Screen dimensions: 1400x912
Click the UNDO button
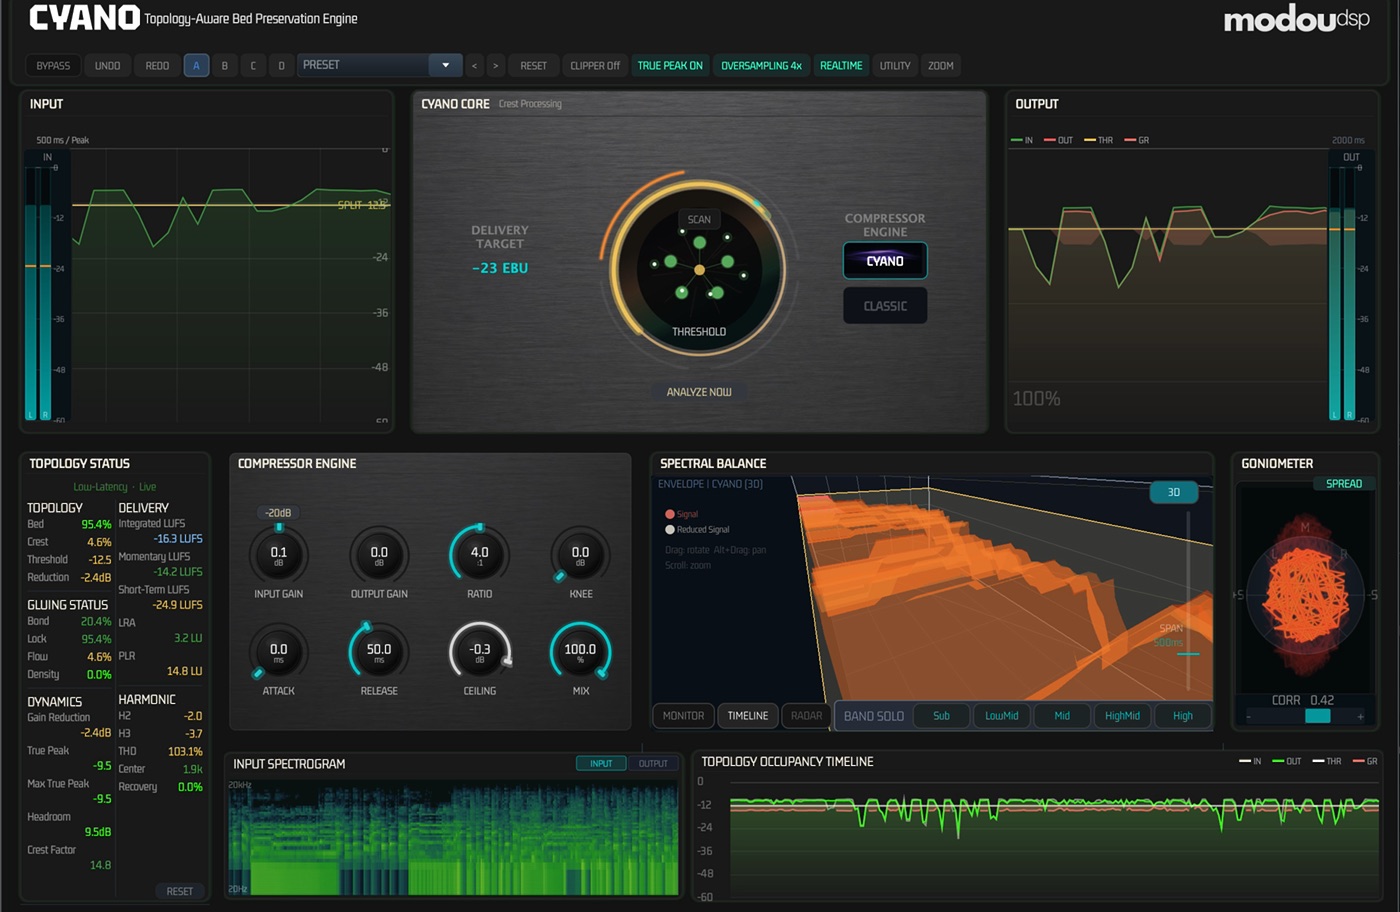[x=107, y=66]
